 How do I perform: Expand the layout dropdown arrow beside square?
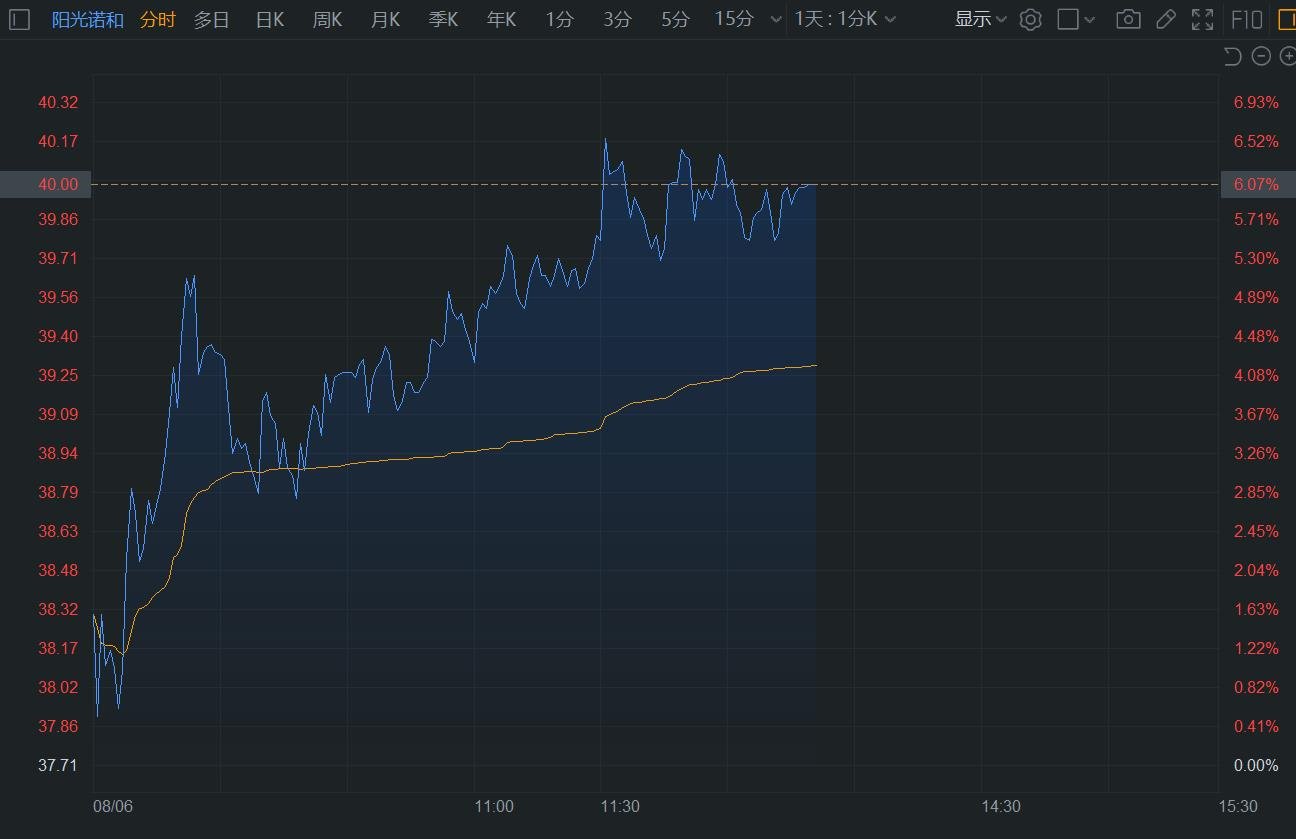tap(1090, 20)
